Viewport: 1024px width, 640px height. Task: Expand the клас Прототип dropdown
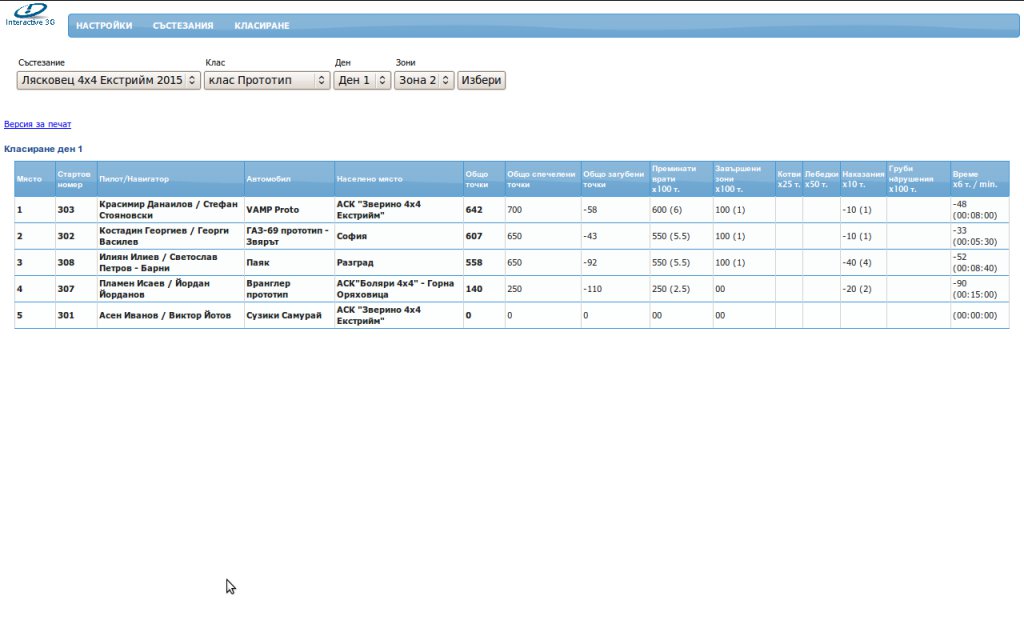click(266, 80)
